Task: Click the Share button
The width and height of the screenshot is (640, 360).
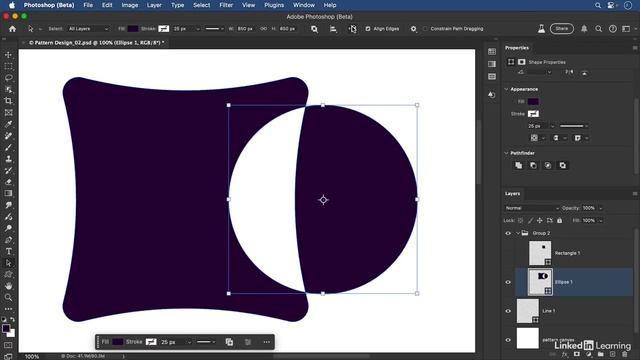Action: coord(562,29)
